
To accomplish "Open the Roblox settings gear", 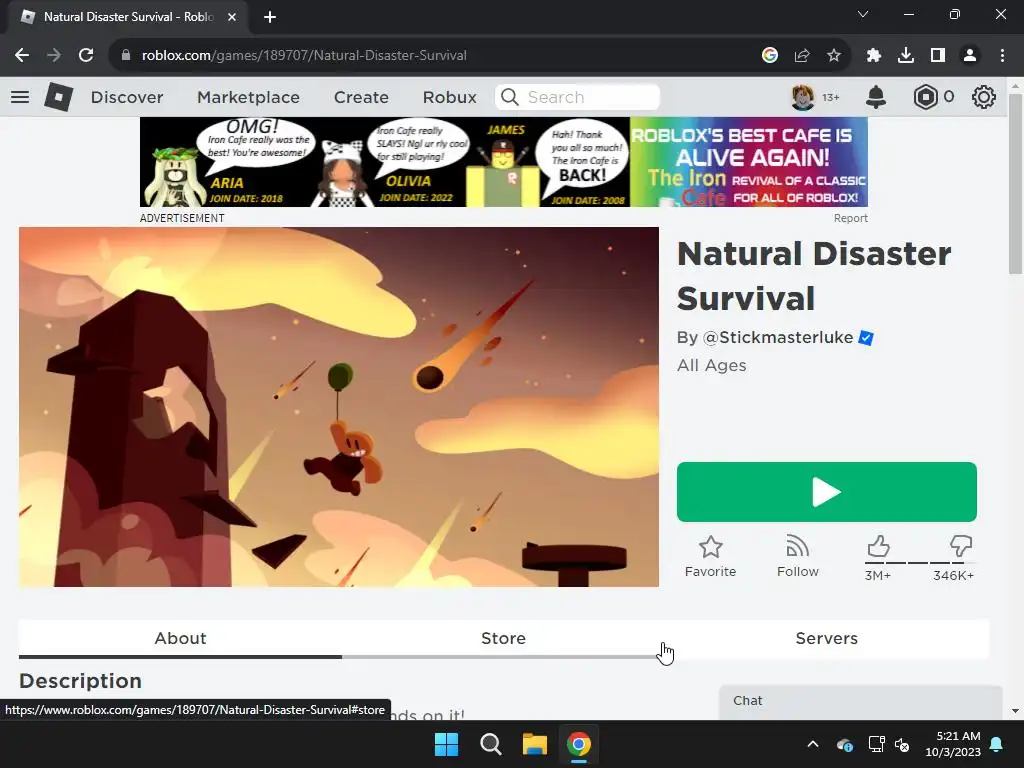I will click(x=984, y=97).
